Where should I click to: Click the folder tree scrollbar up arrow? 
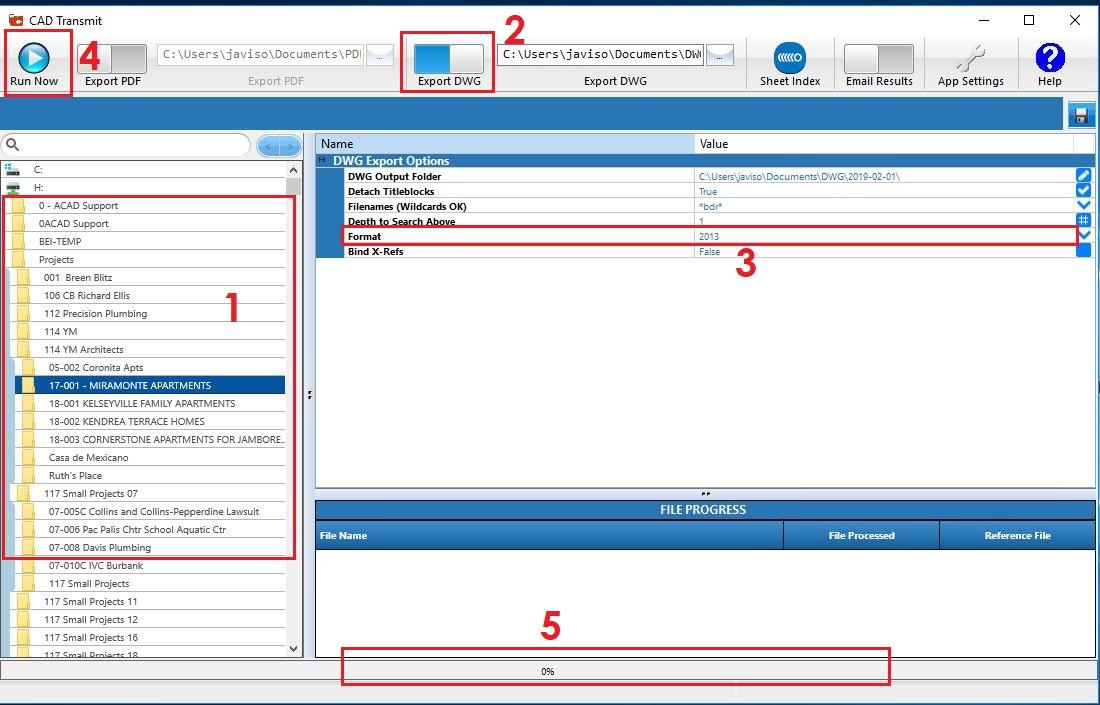click(294, 170)
